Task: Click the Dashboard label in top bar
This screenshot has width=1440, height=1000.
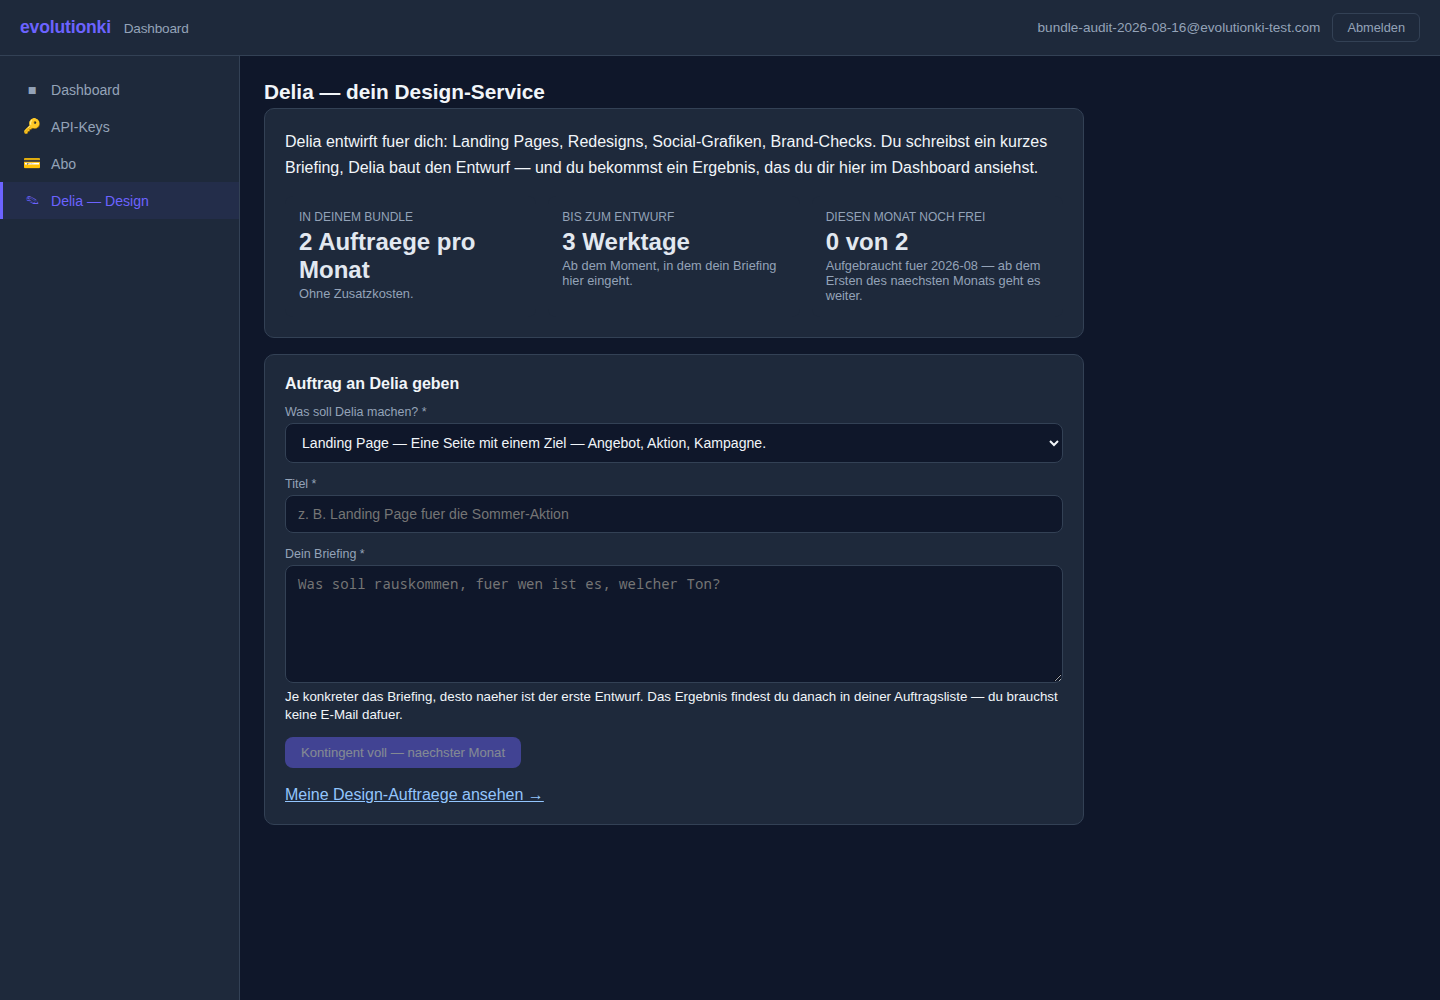Action: tap(156, 29)
